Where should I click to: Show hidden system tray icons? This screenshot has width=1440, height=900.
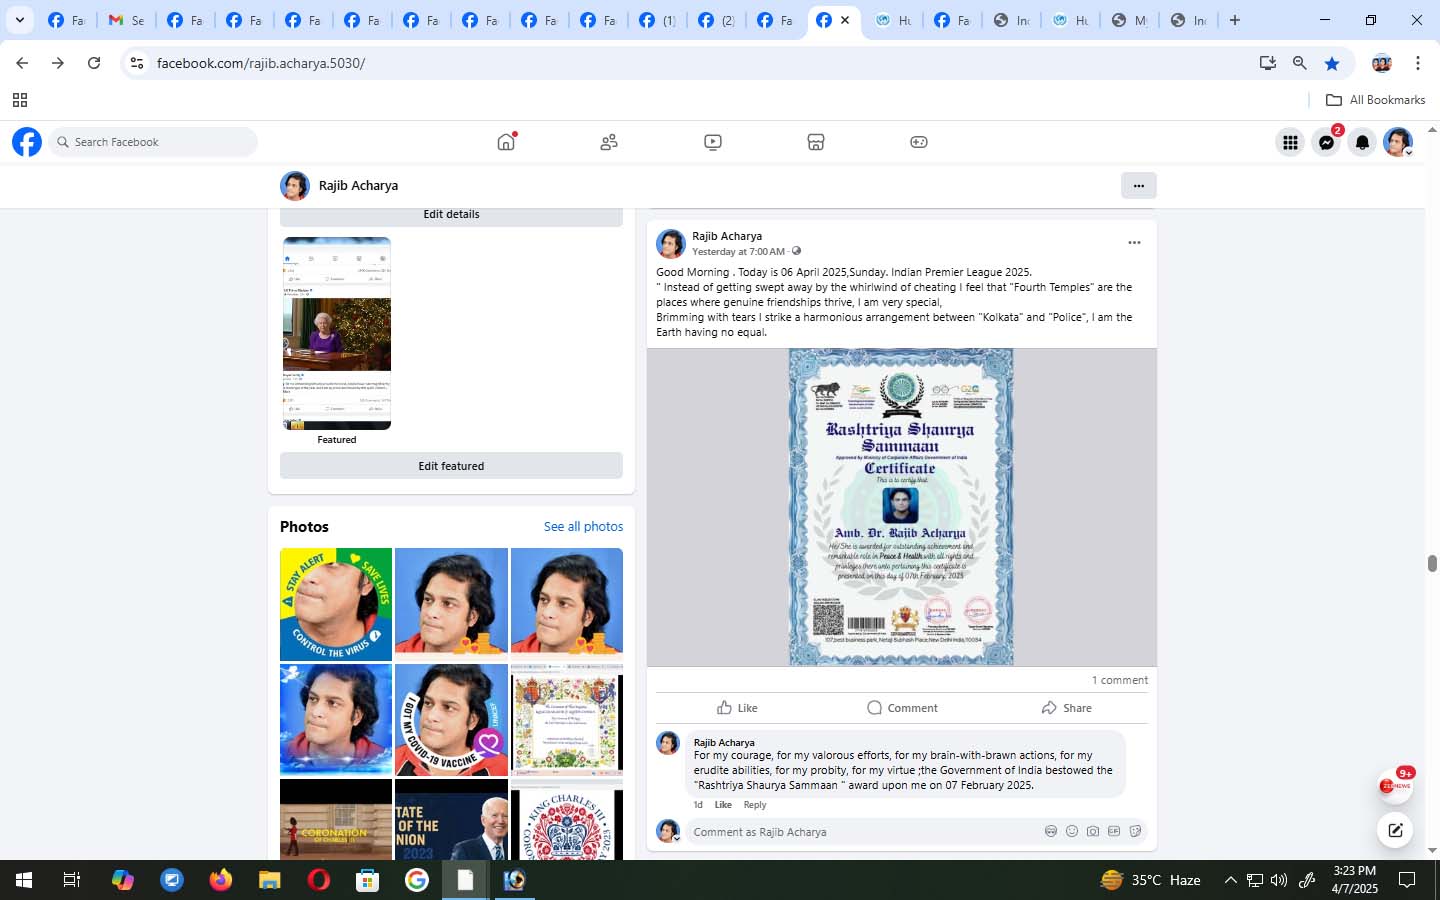[x=1230, y=880]
